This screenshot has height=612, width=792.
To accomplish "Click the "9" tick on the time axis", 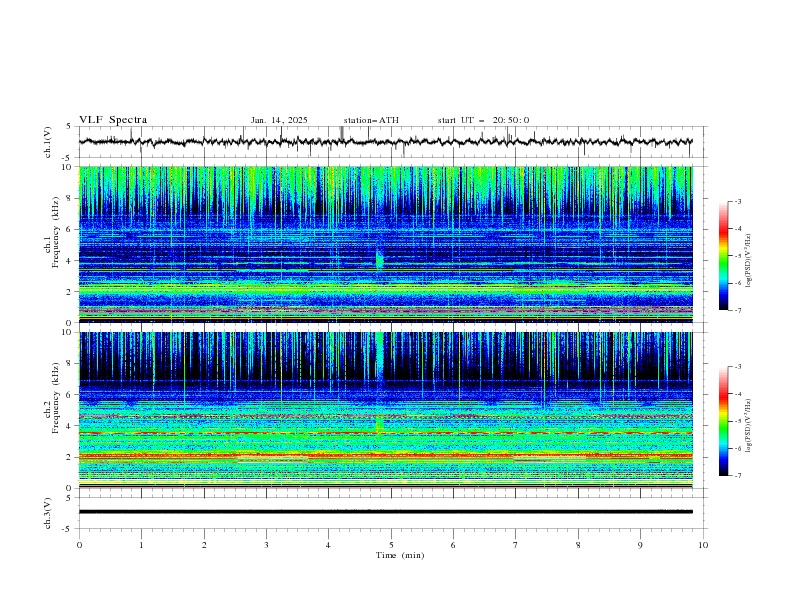I will point(640,545).
